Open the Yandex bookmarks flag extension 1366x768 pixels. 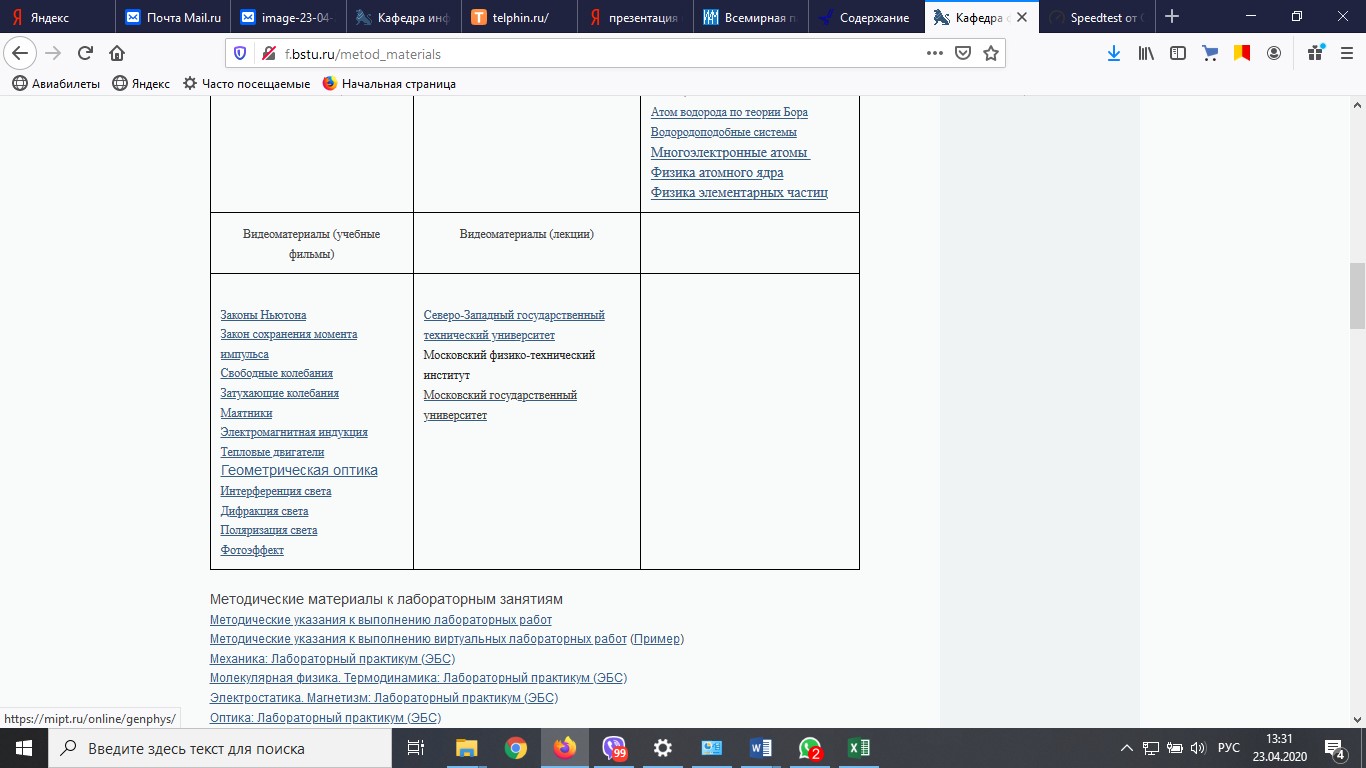pyautogui.click(x=1242, y=54)
